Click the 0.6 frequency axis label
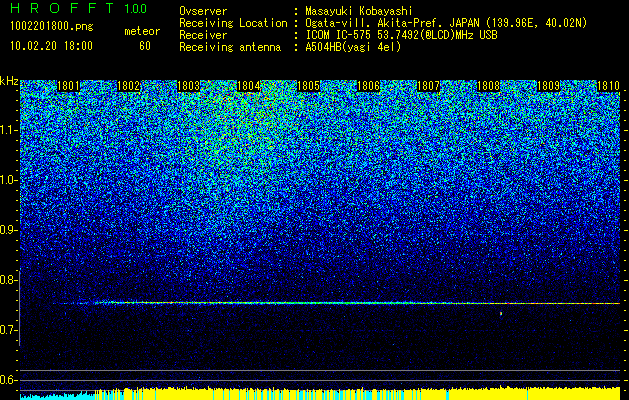This screenshot has height=400, width=629. 8,380
